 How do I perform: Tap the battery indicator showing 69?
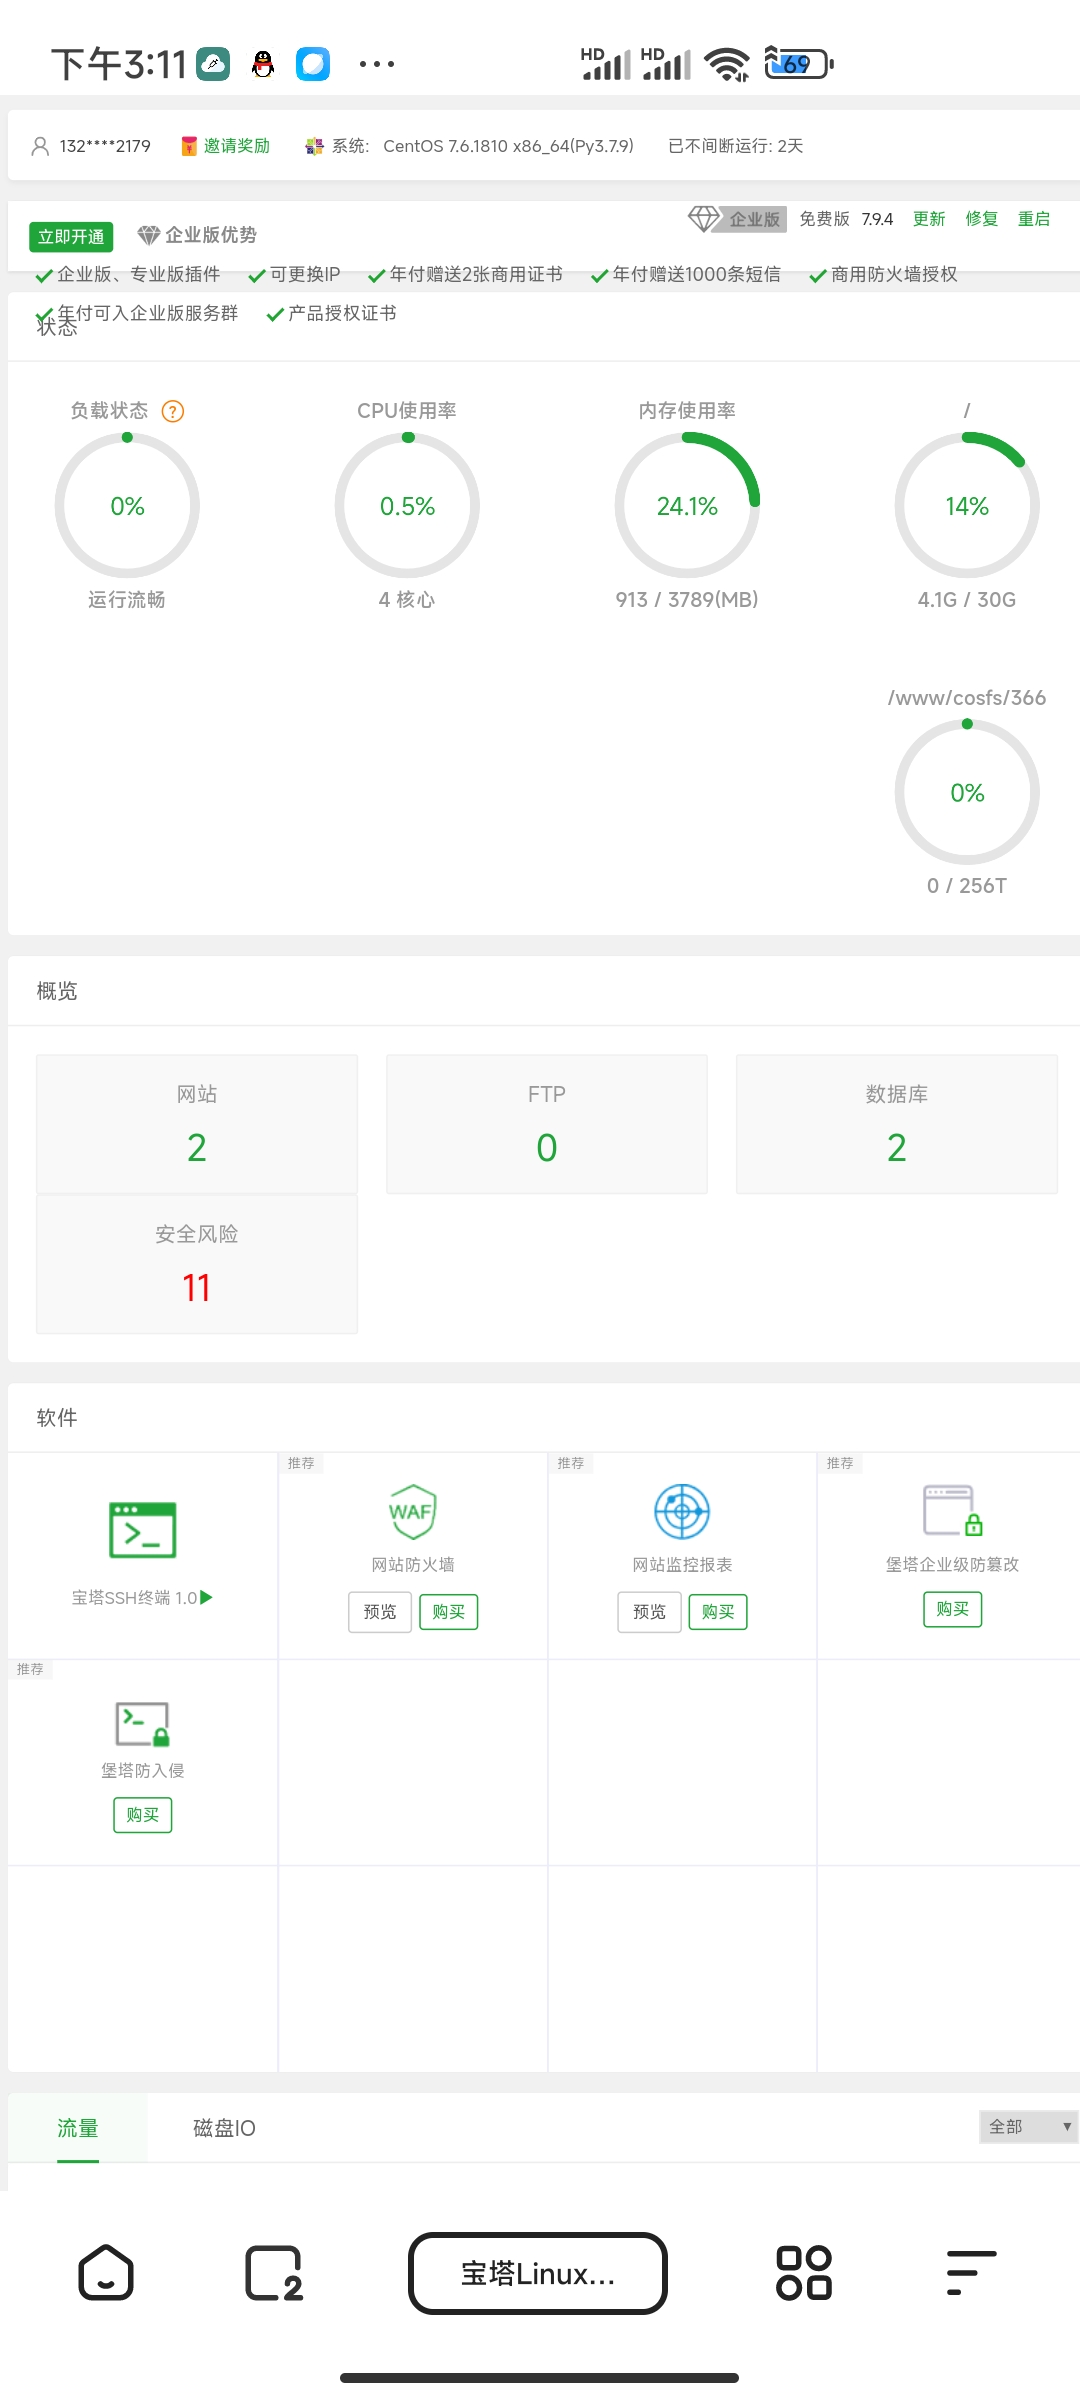pyautogui.click(x=798, y=64)
